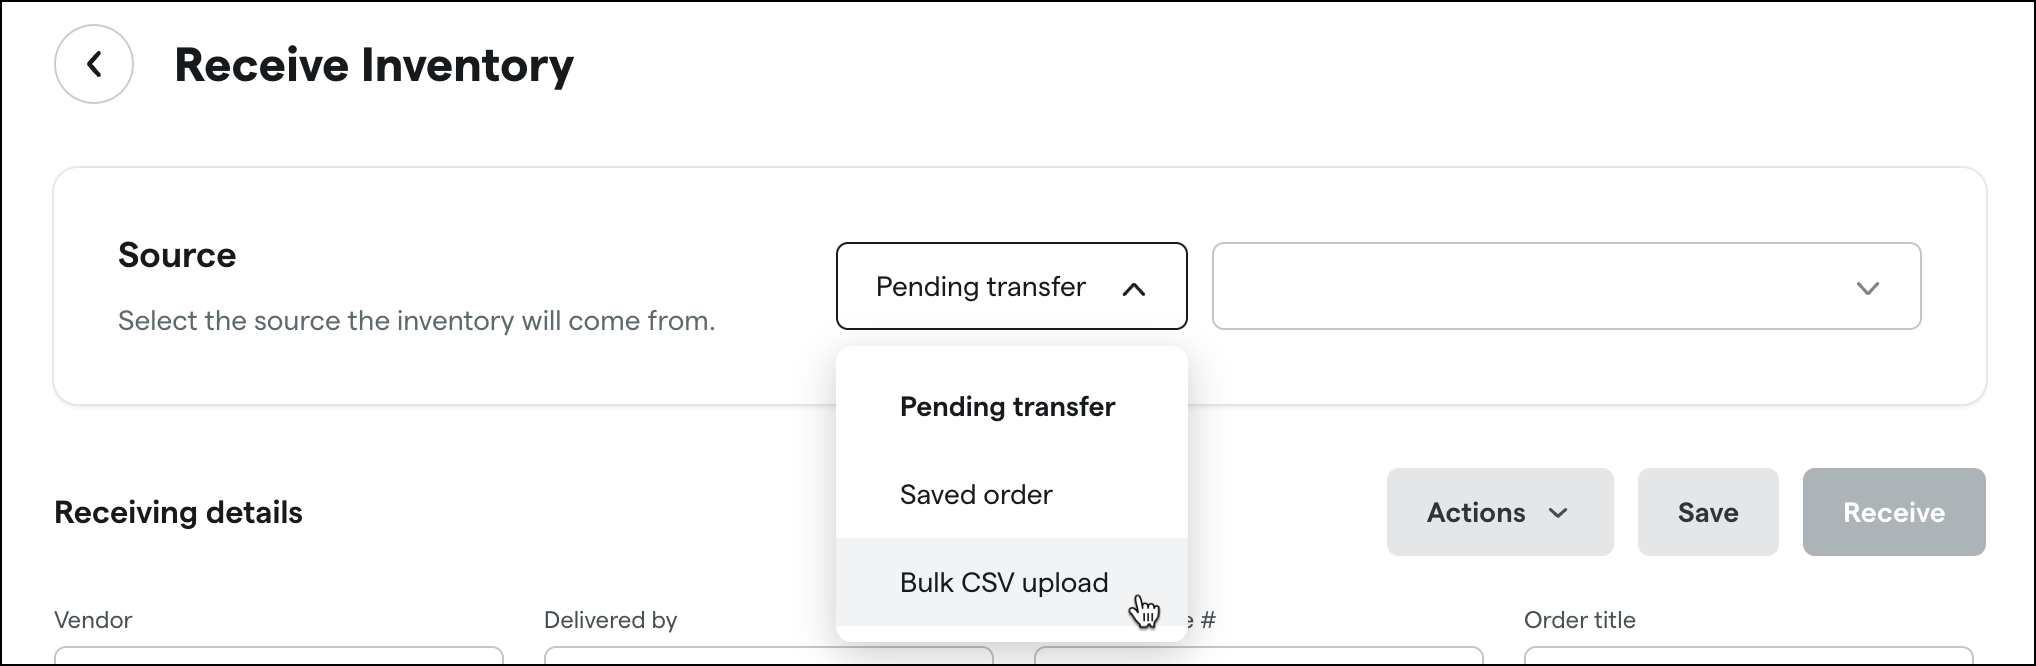Image resolution: width=2036 pixels, height=666 pixels.
Task: Click the Receive Inventory page title
Action: (375, 64)
